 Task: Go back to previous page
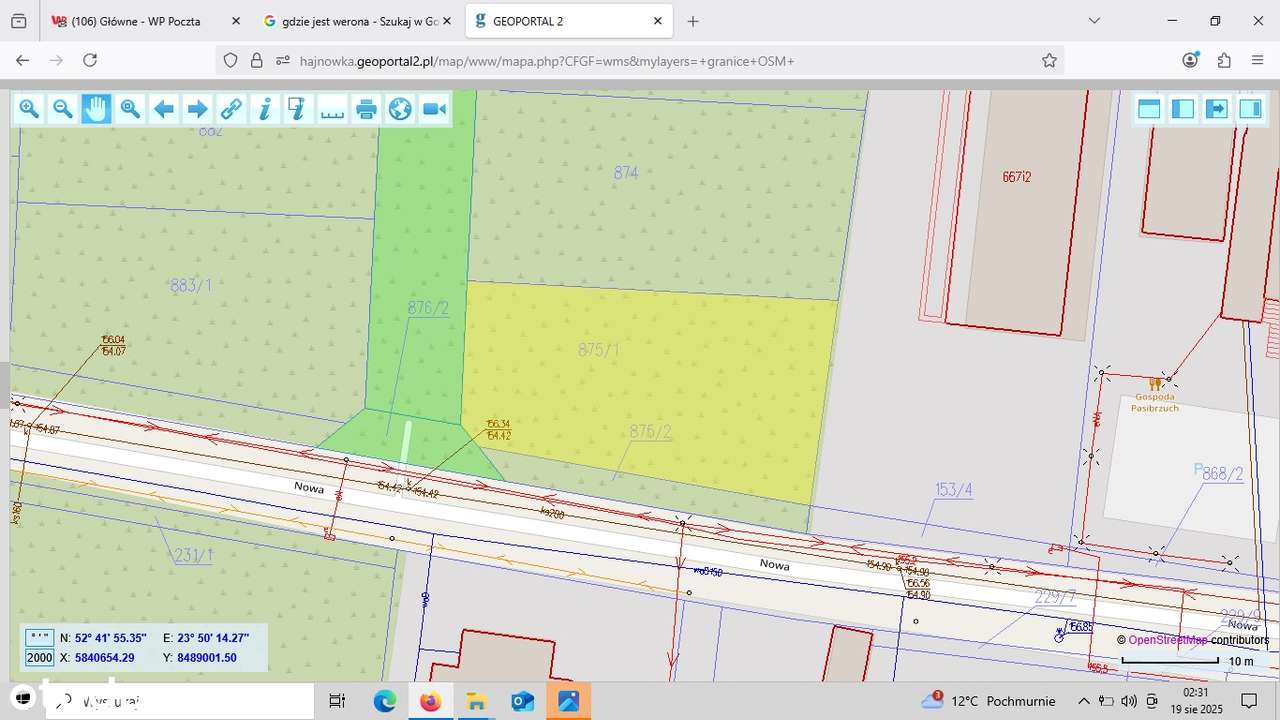coord(22,60)
